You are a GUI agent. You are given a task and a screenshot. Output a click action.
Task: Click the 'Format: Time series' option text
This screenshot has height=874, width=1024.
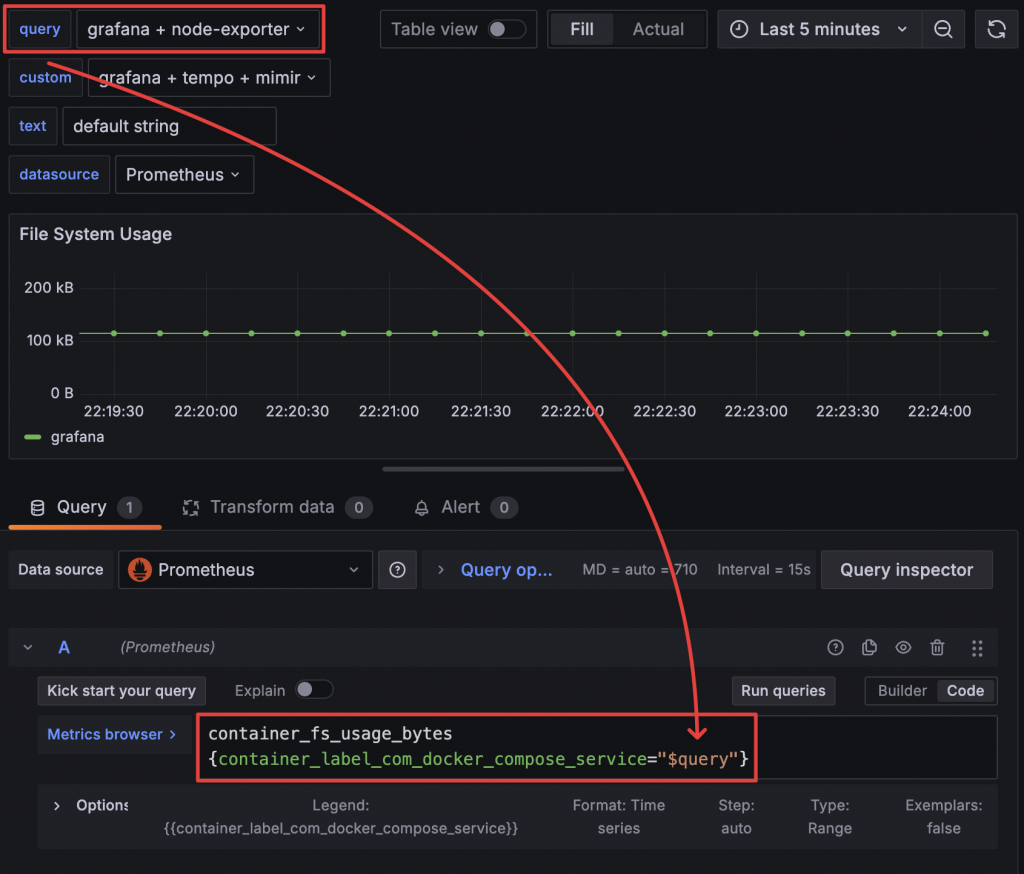coord(618,817)
